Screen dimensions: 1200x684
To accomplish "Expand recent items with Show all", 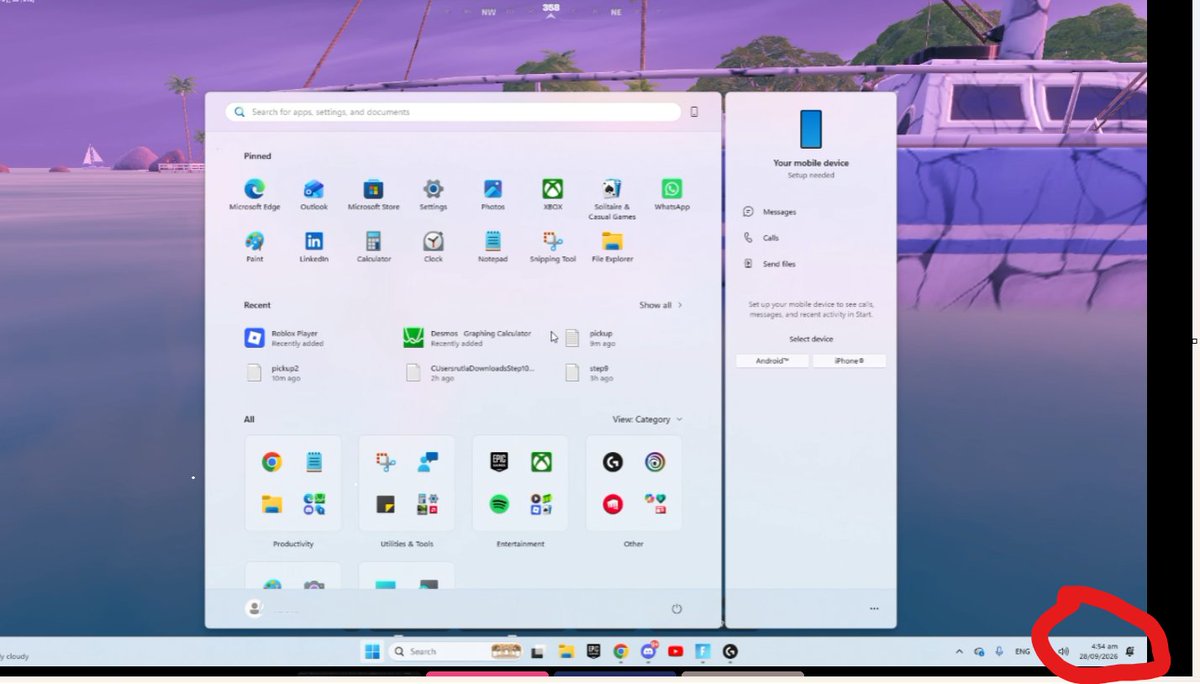I will click(x=661, y=305).
